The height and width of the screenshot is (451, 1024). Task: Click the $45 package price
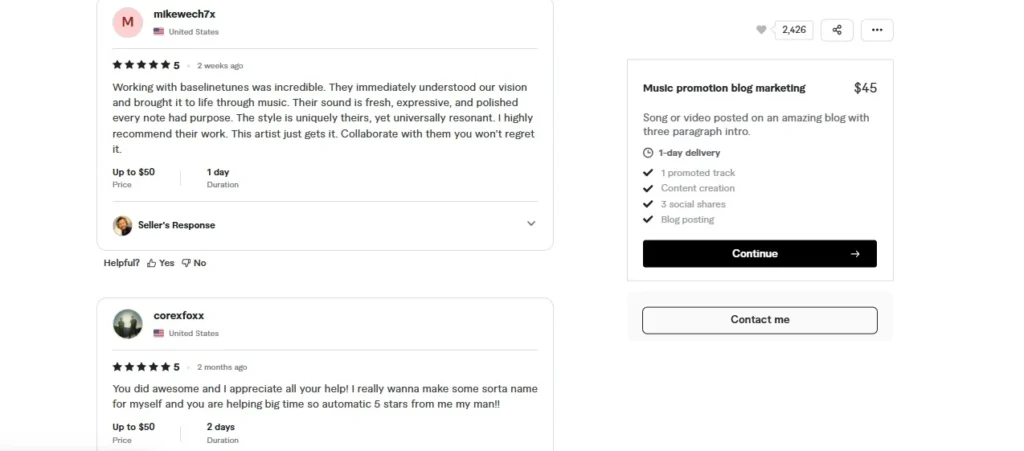pyautogui.click(x=865, y=88)
